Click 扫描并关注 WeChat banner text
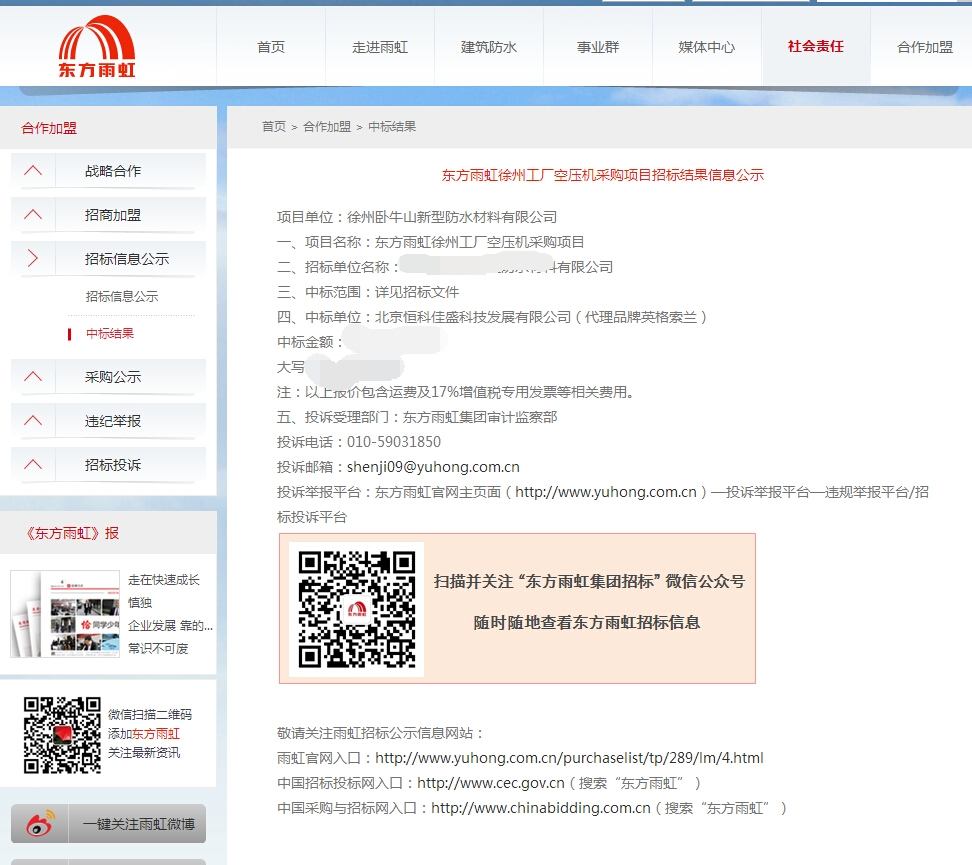This screenshot has width=972, height=865. pos(589,582)
